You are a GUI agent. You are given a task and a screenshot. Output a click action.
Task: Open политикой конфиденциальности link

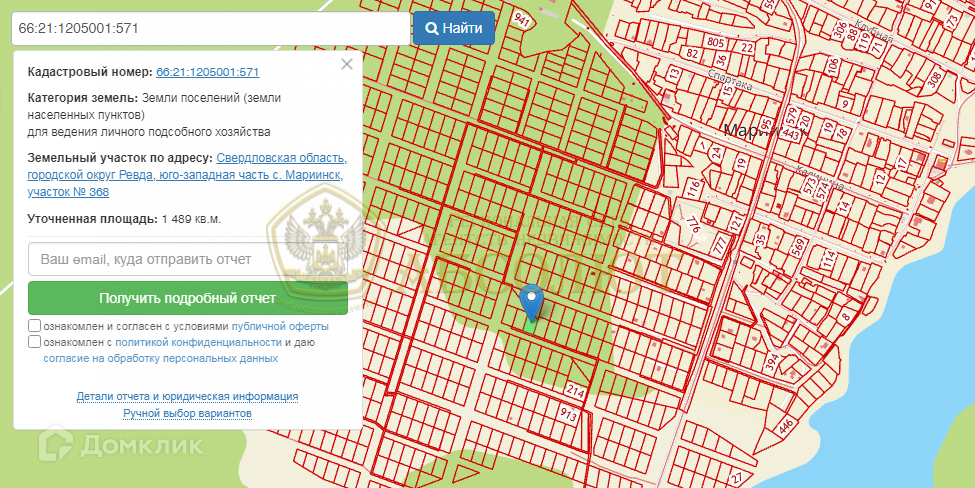coord(198,343)
